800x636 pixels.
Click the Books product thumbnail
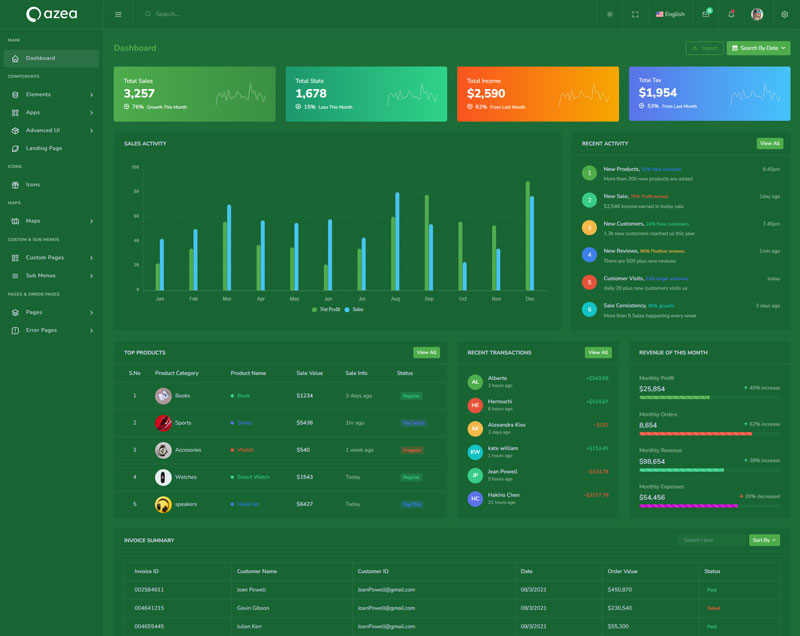click(x=163, y=396)
